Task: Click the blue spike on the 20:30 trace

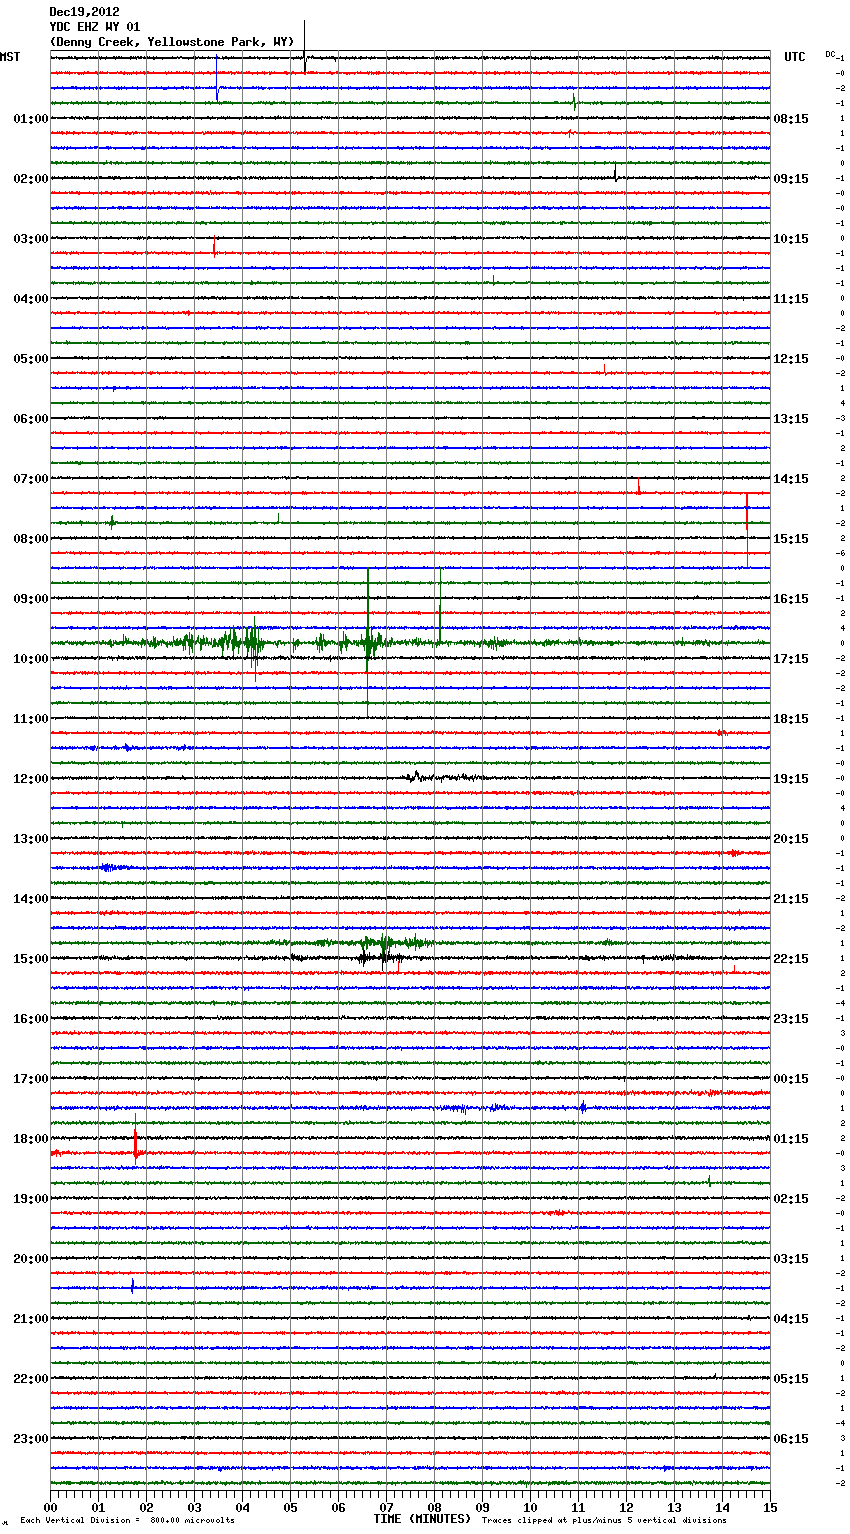Action: coord(132,1286)
